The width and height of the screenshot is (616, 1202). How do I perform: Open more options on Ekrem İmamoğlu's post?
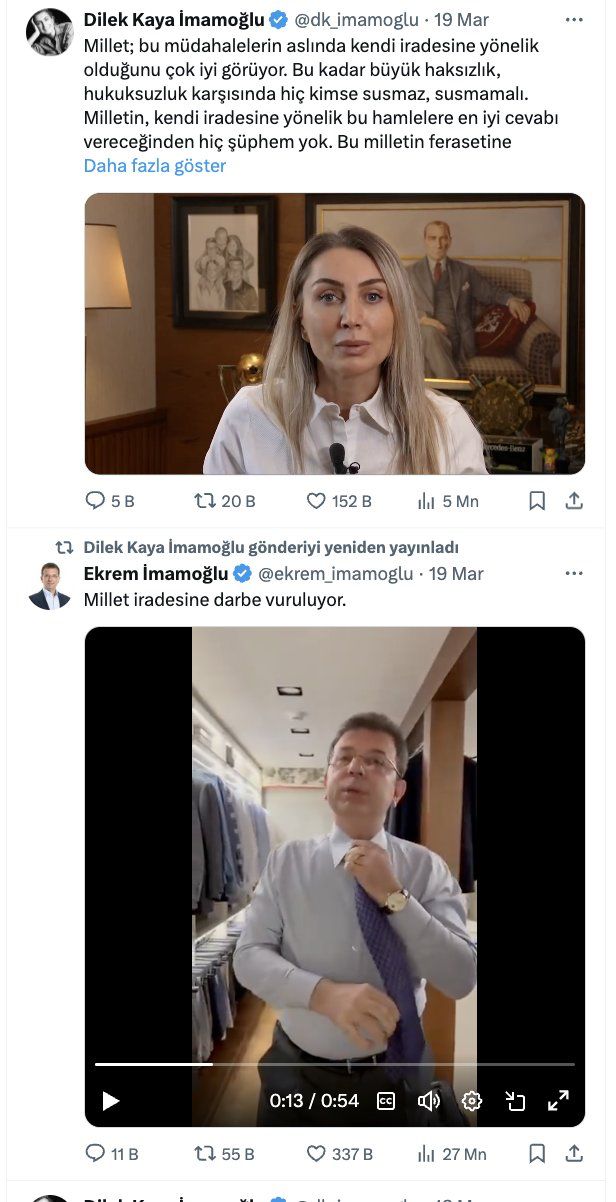574,574
